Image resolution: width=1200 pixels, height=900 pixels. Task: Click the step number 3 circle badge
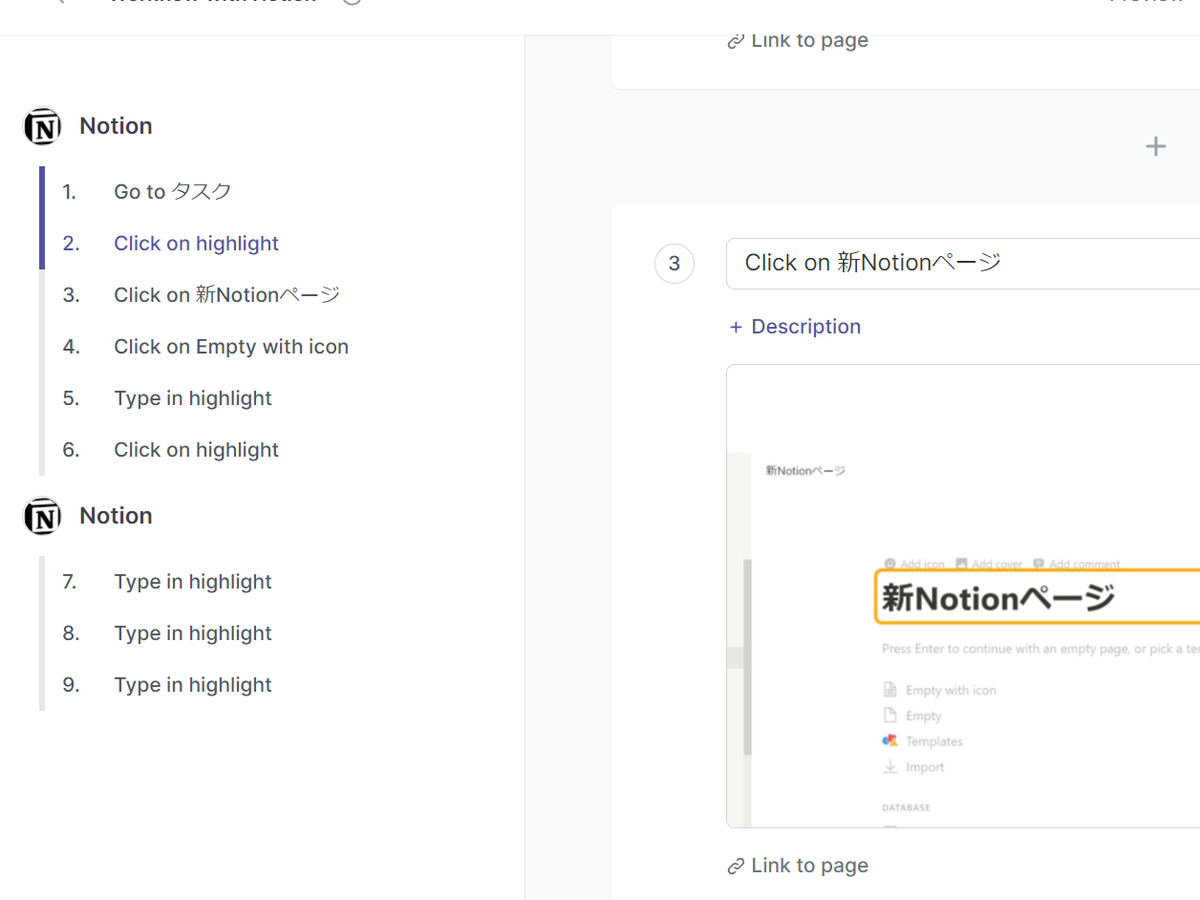pos(674,264)
